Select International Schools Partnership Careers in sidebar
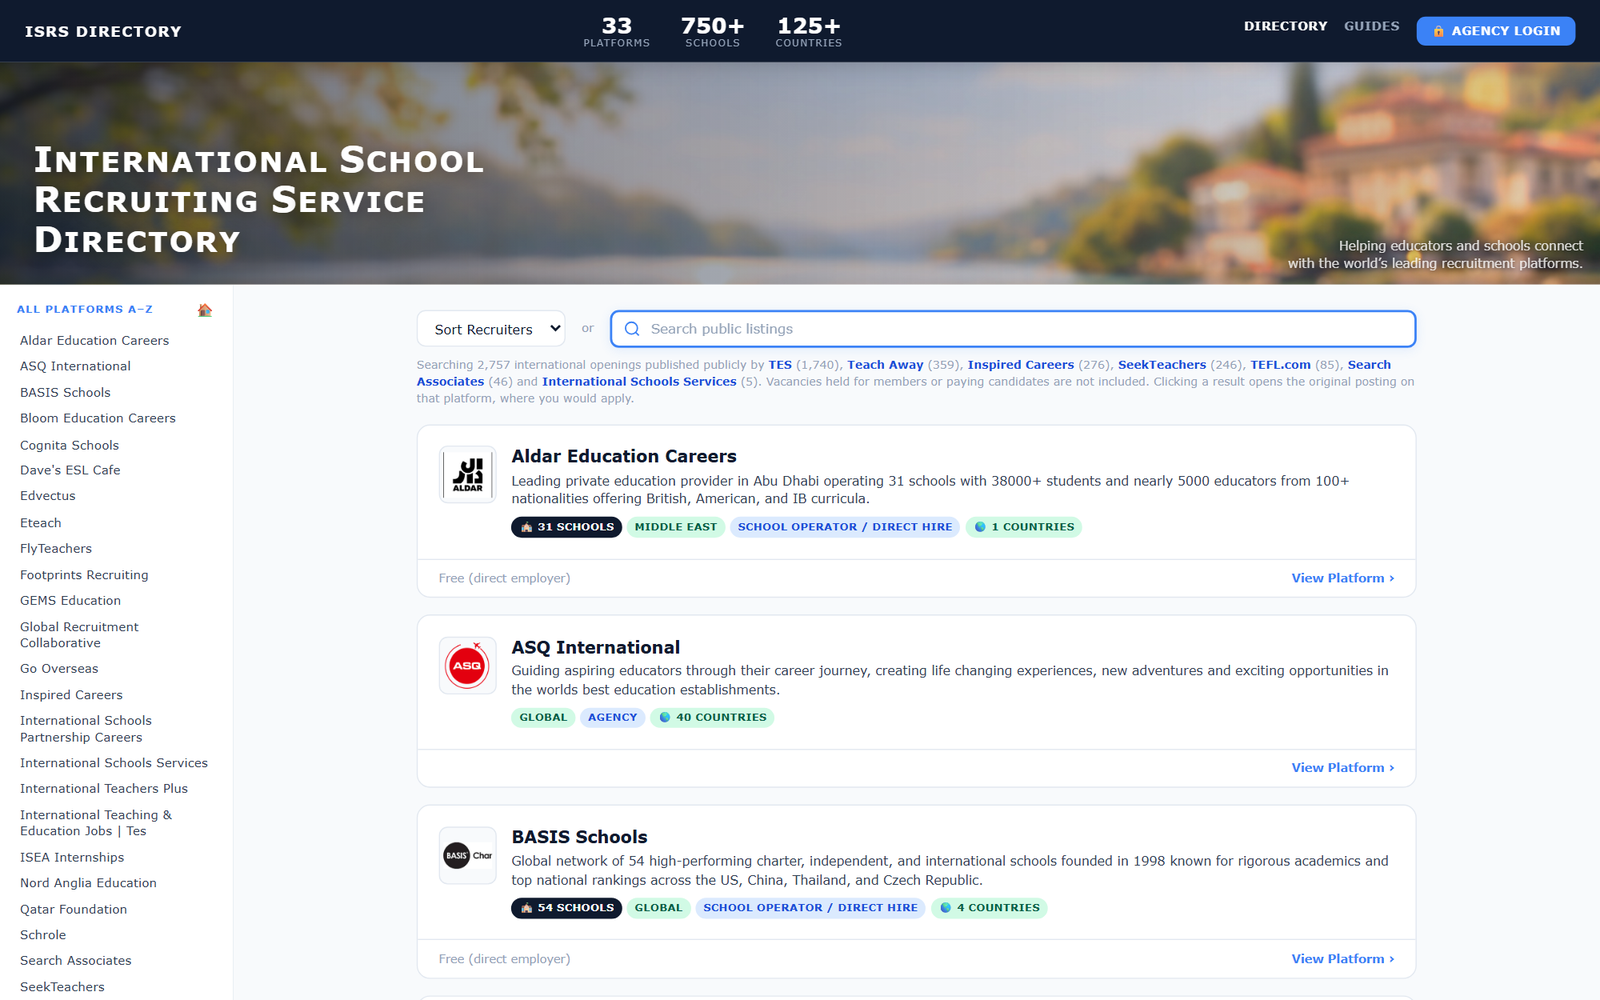Screen dimensions: 1600x1000 (x=85, y=729)
